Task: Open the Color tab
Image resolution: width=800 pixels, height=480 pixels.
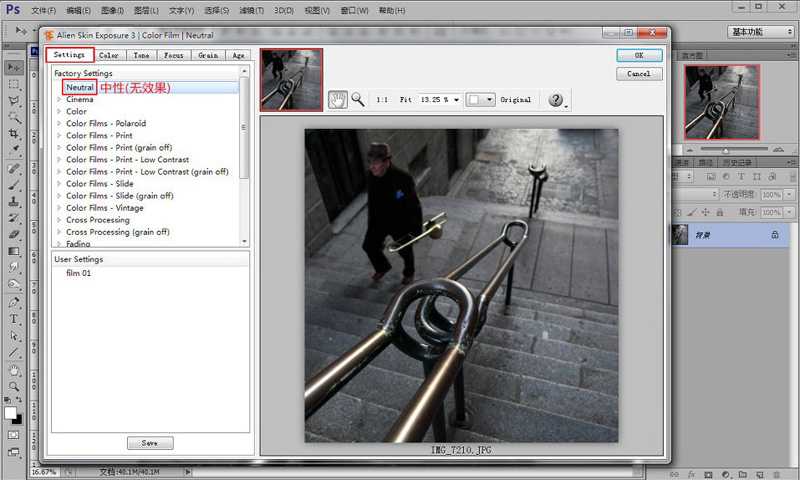Action: click(x=109, y=55)
